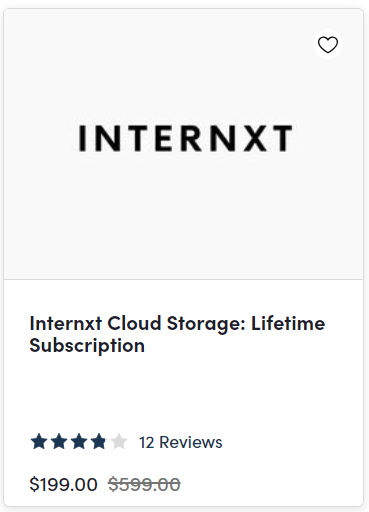Add Internxt deal to wishlist via heart icon

tap(328, 45)
